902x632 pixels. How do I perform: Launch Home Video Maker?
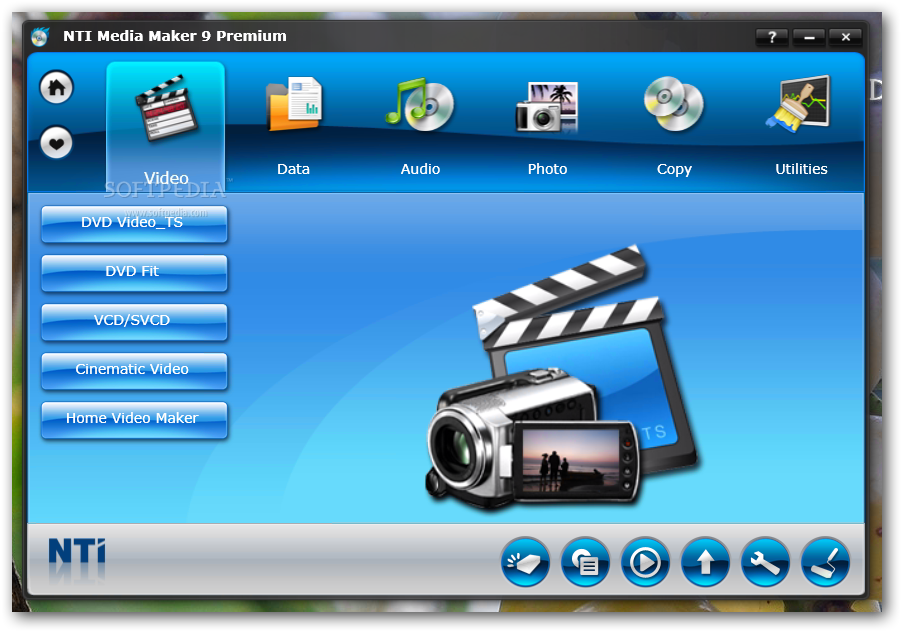point(134,419)
